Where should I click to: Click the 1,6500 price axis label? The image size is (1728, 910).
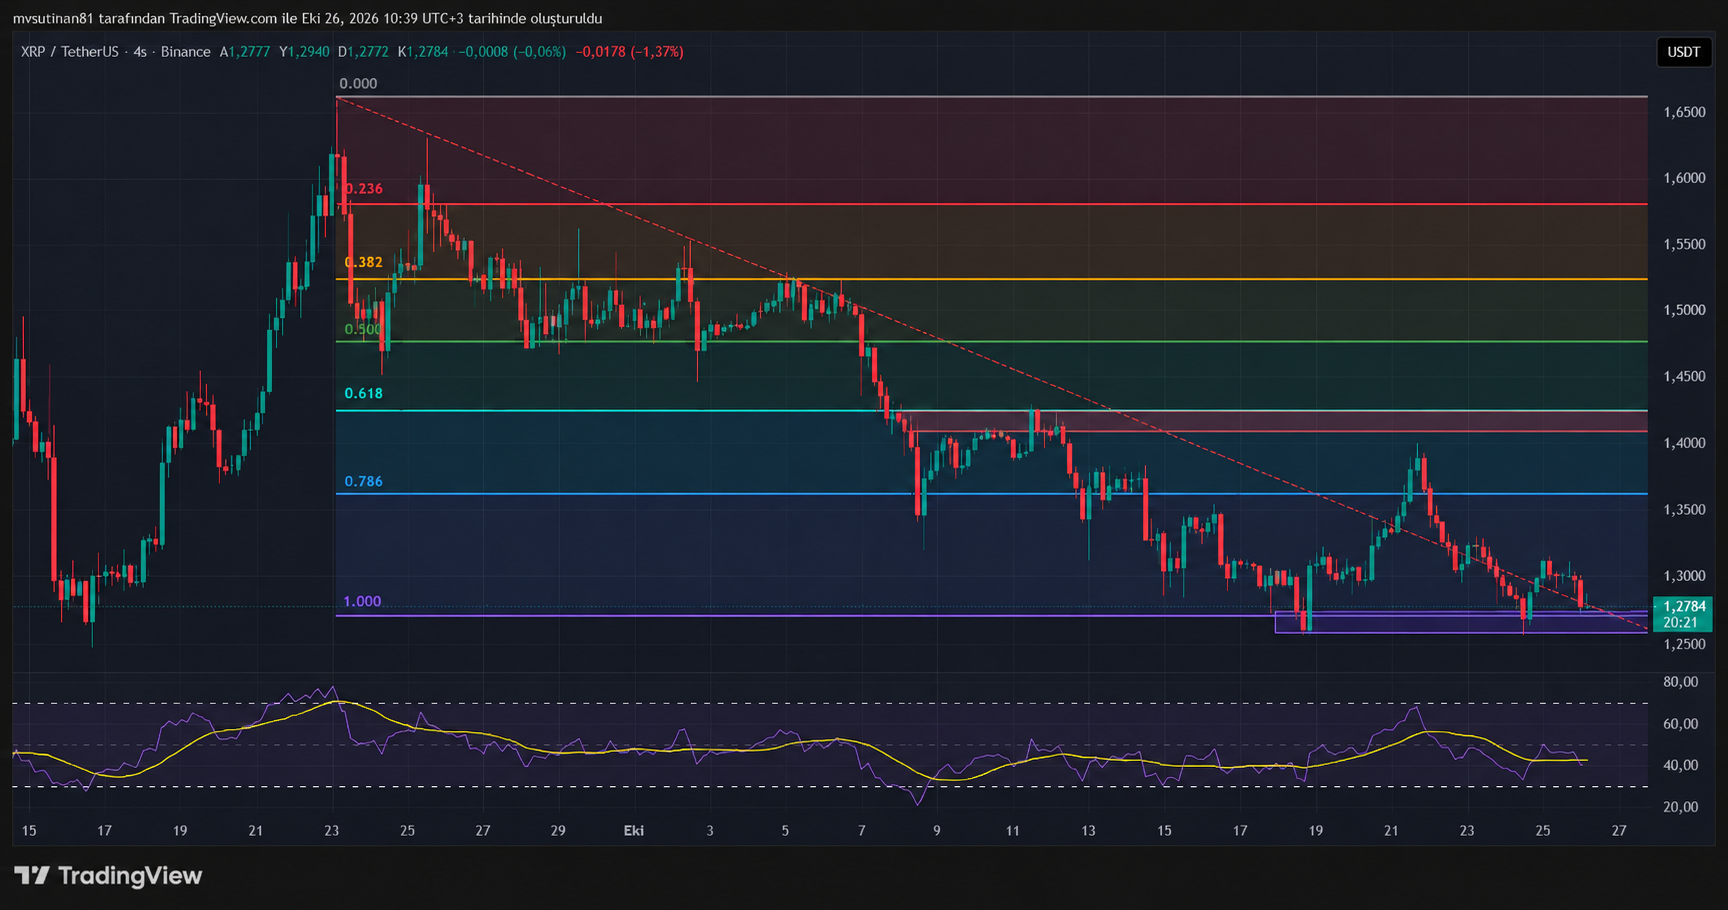[x=1684, y=113]
